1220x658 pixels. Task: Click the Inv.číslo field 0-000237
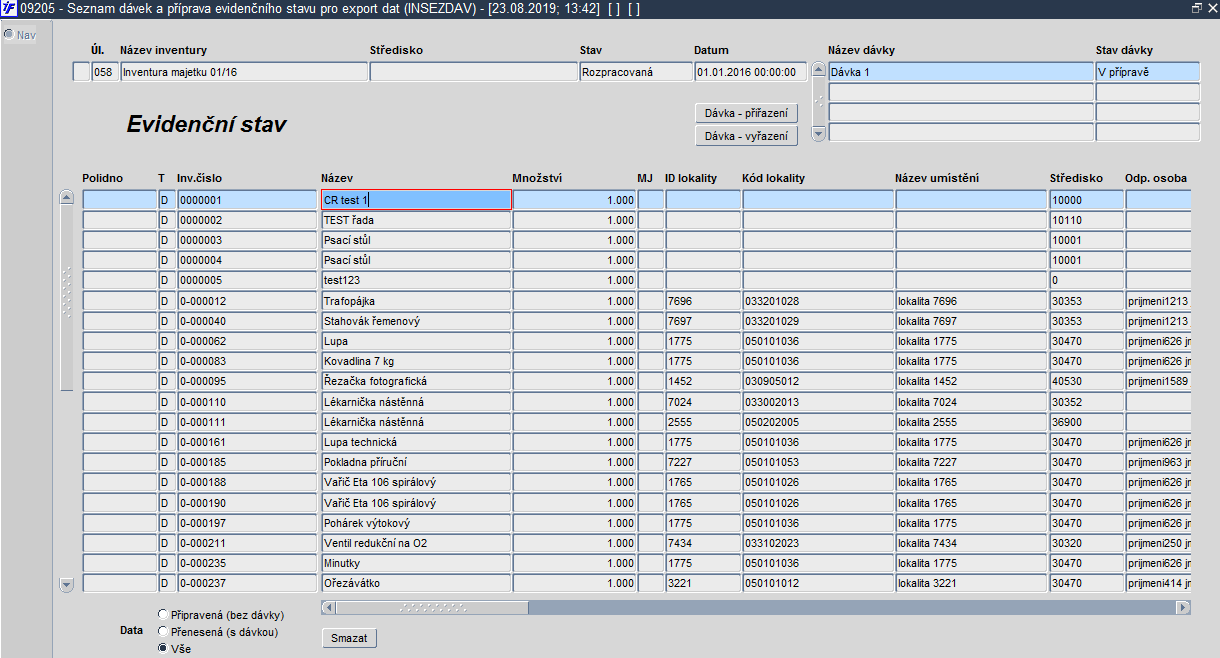[247, 583]
